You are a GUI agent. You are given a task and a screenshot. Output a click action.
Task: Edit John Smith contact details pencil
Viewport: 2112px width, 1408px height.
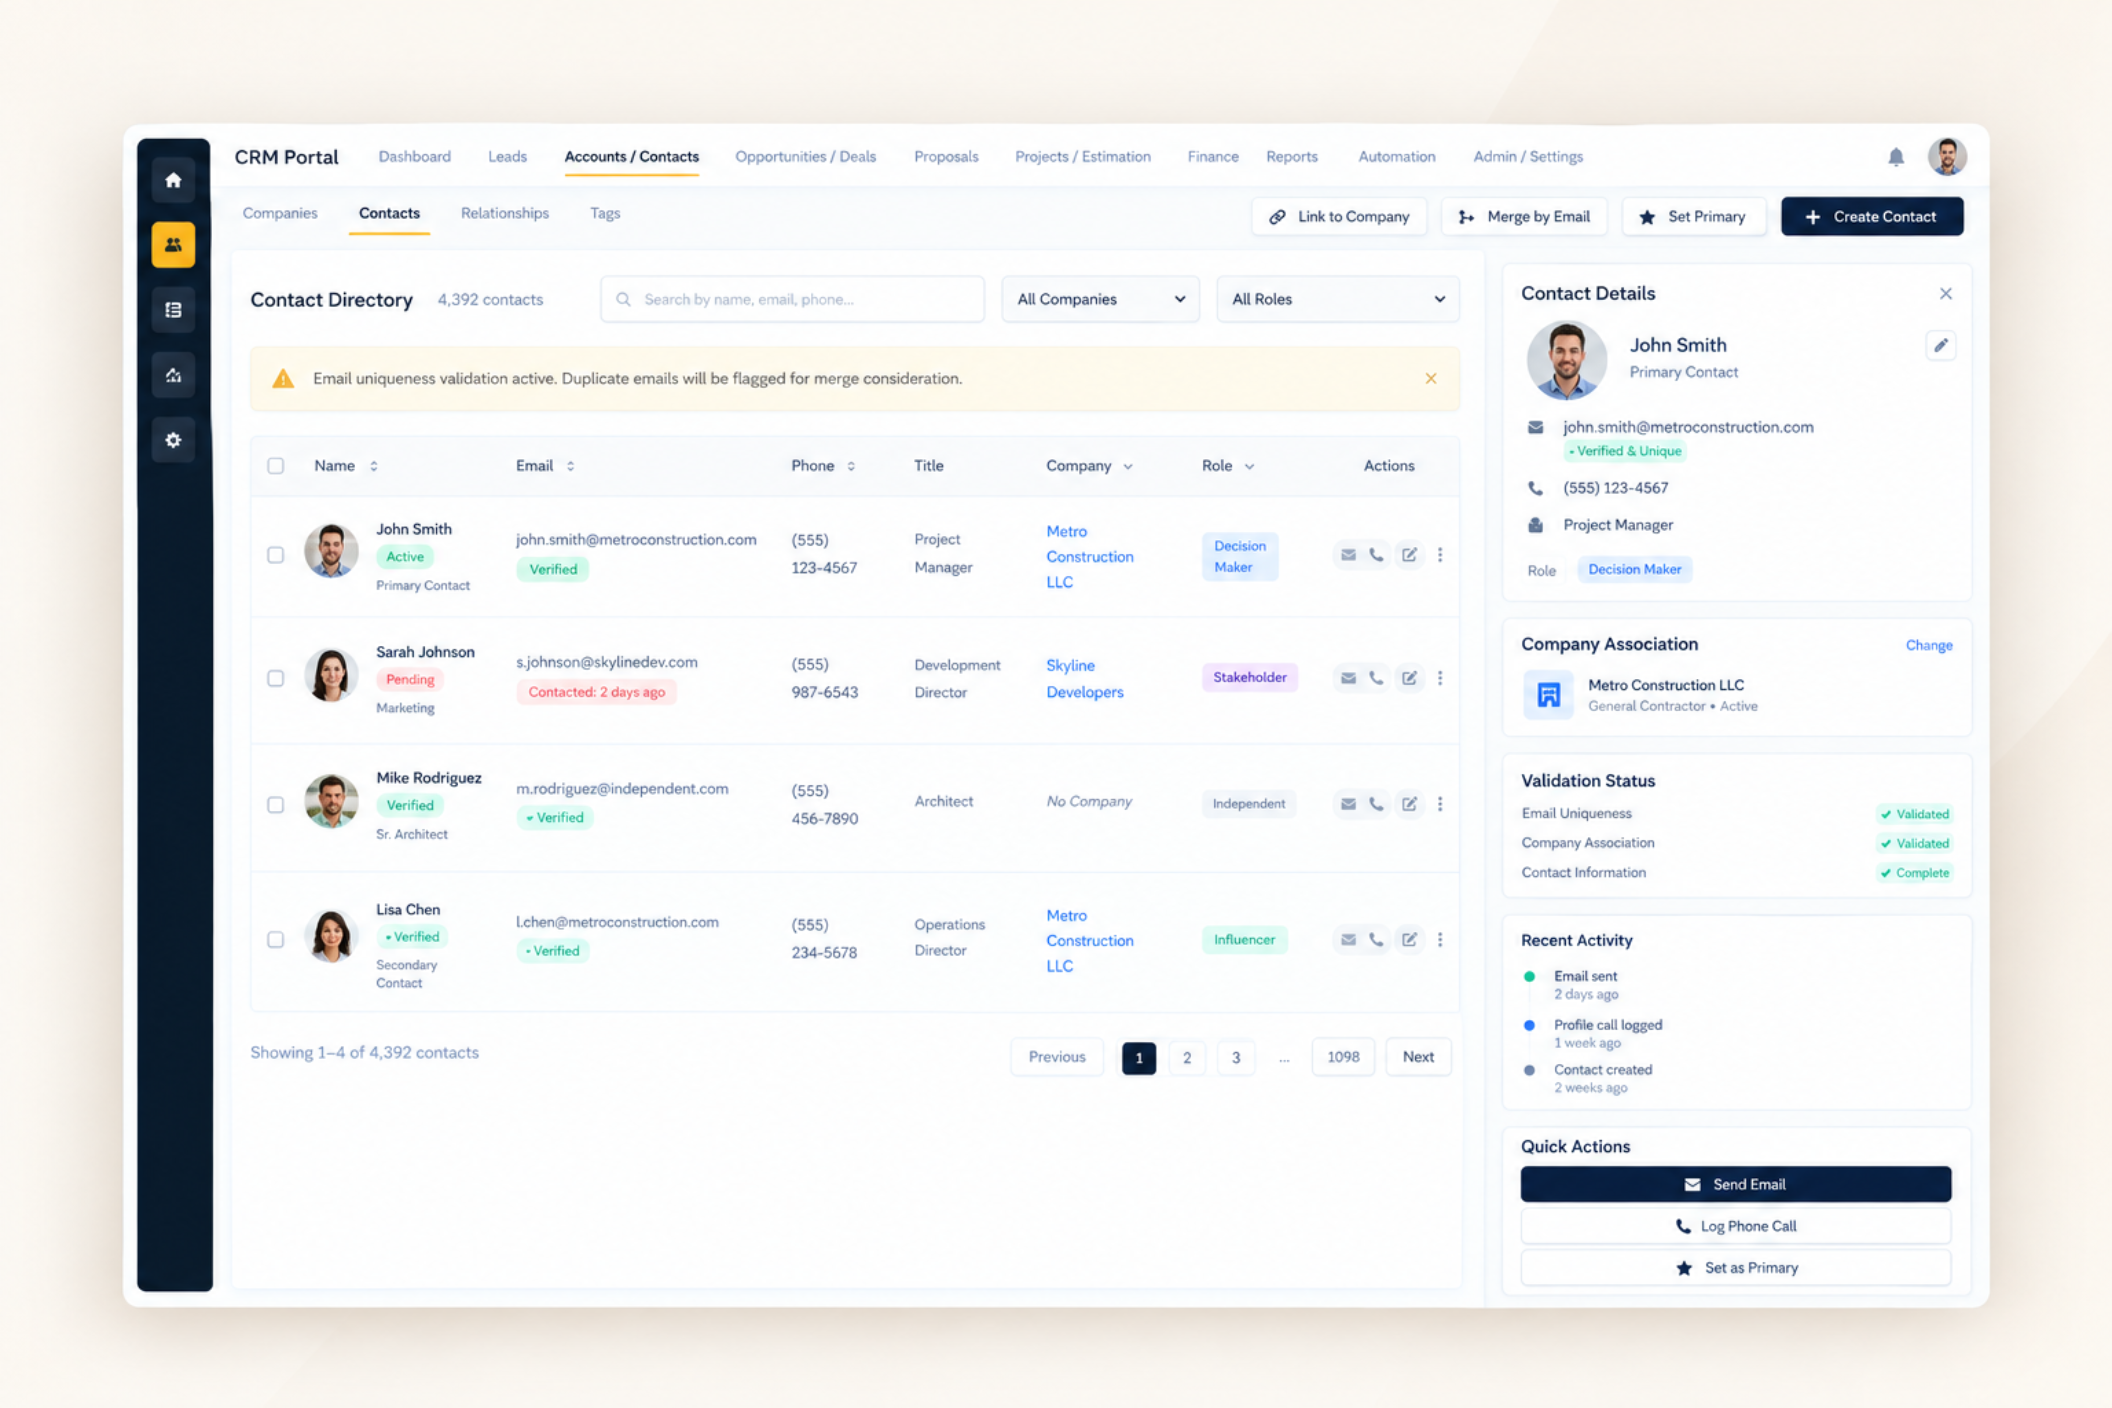click(1940, 345)
